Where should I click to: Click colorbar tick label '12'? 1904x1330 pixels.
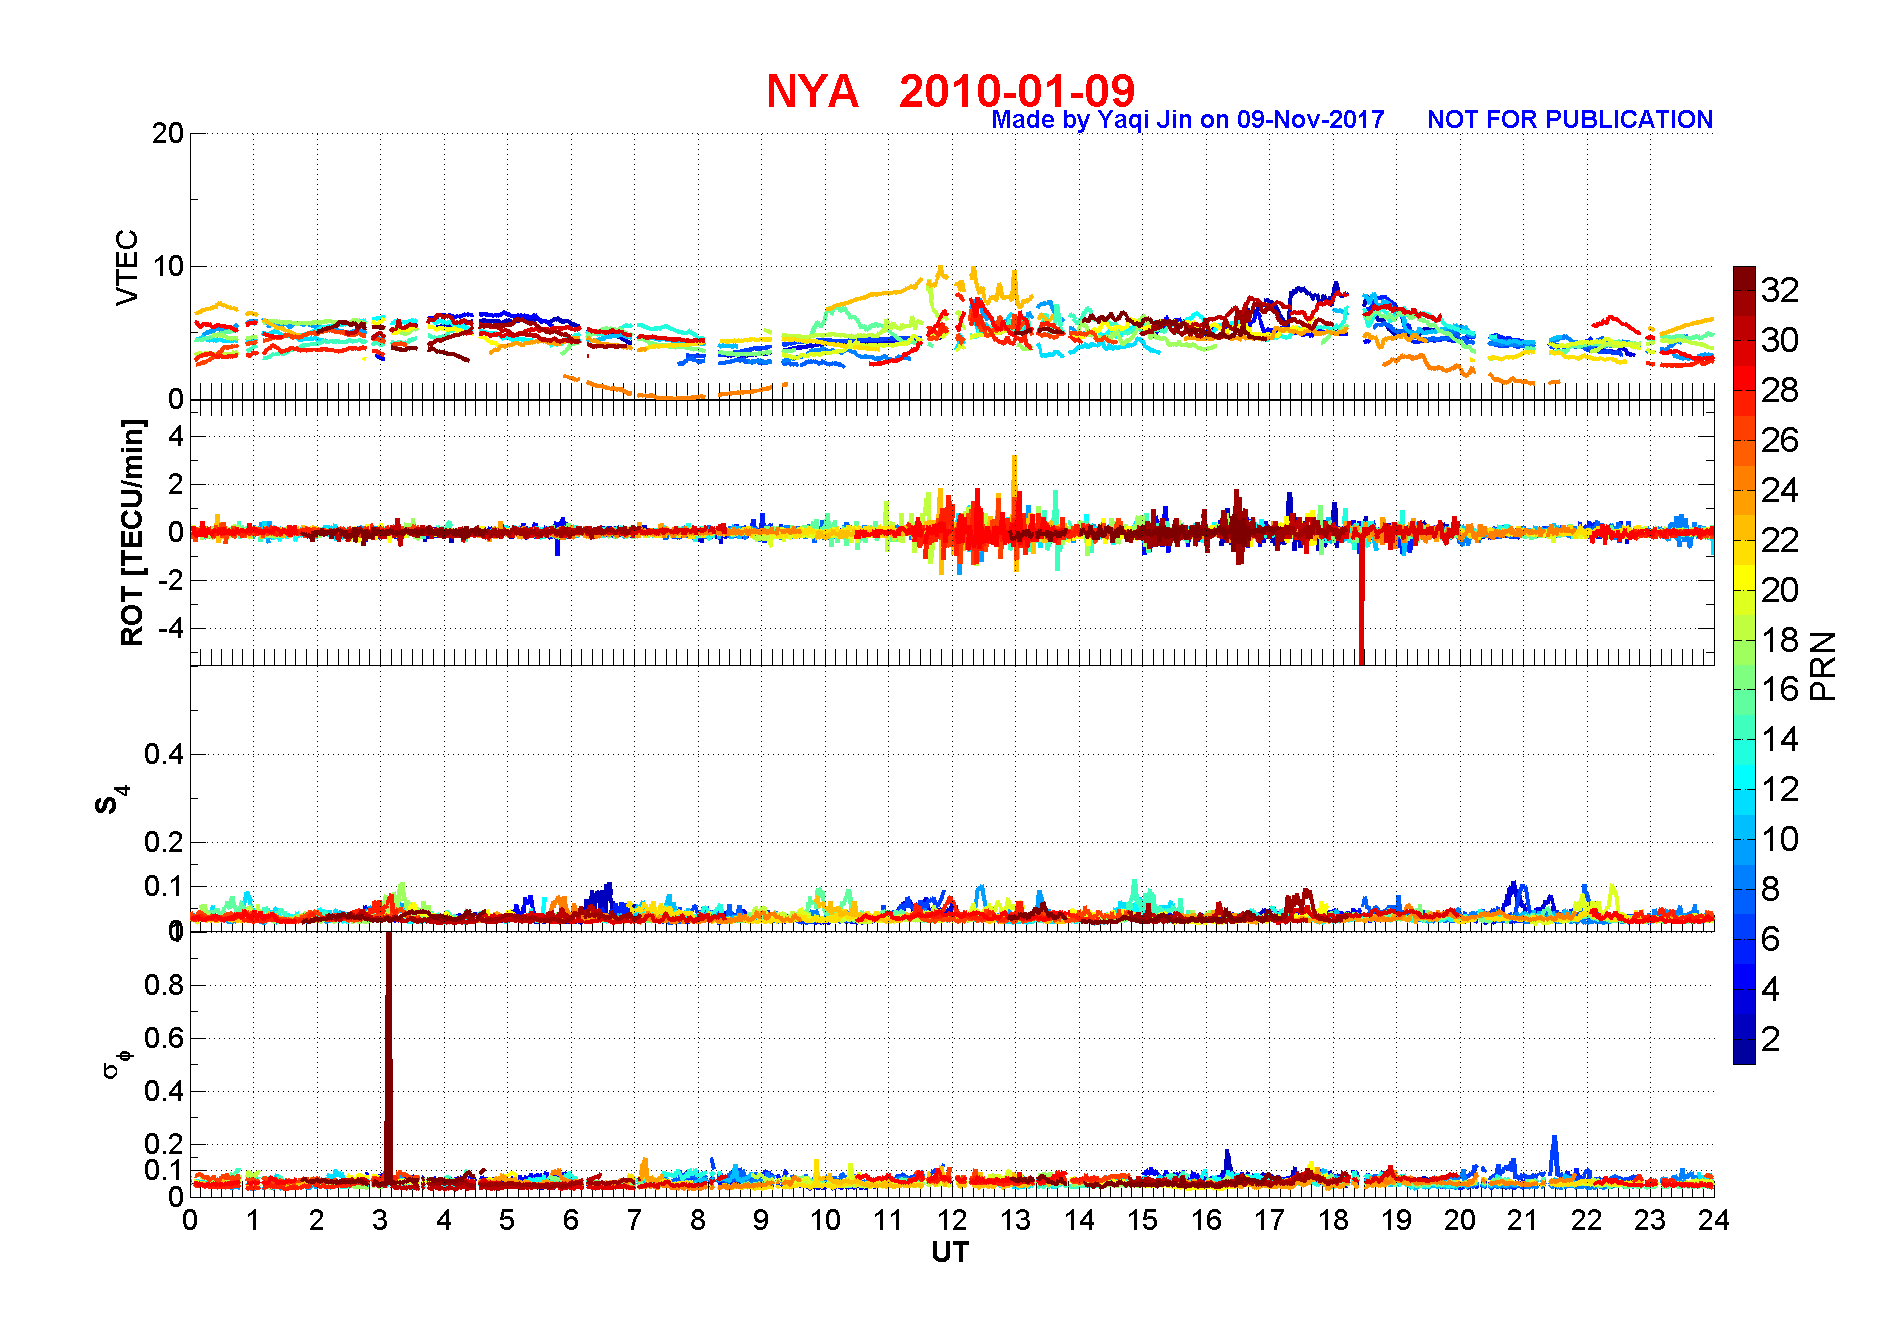click(1780, 789)
